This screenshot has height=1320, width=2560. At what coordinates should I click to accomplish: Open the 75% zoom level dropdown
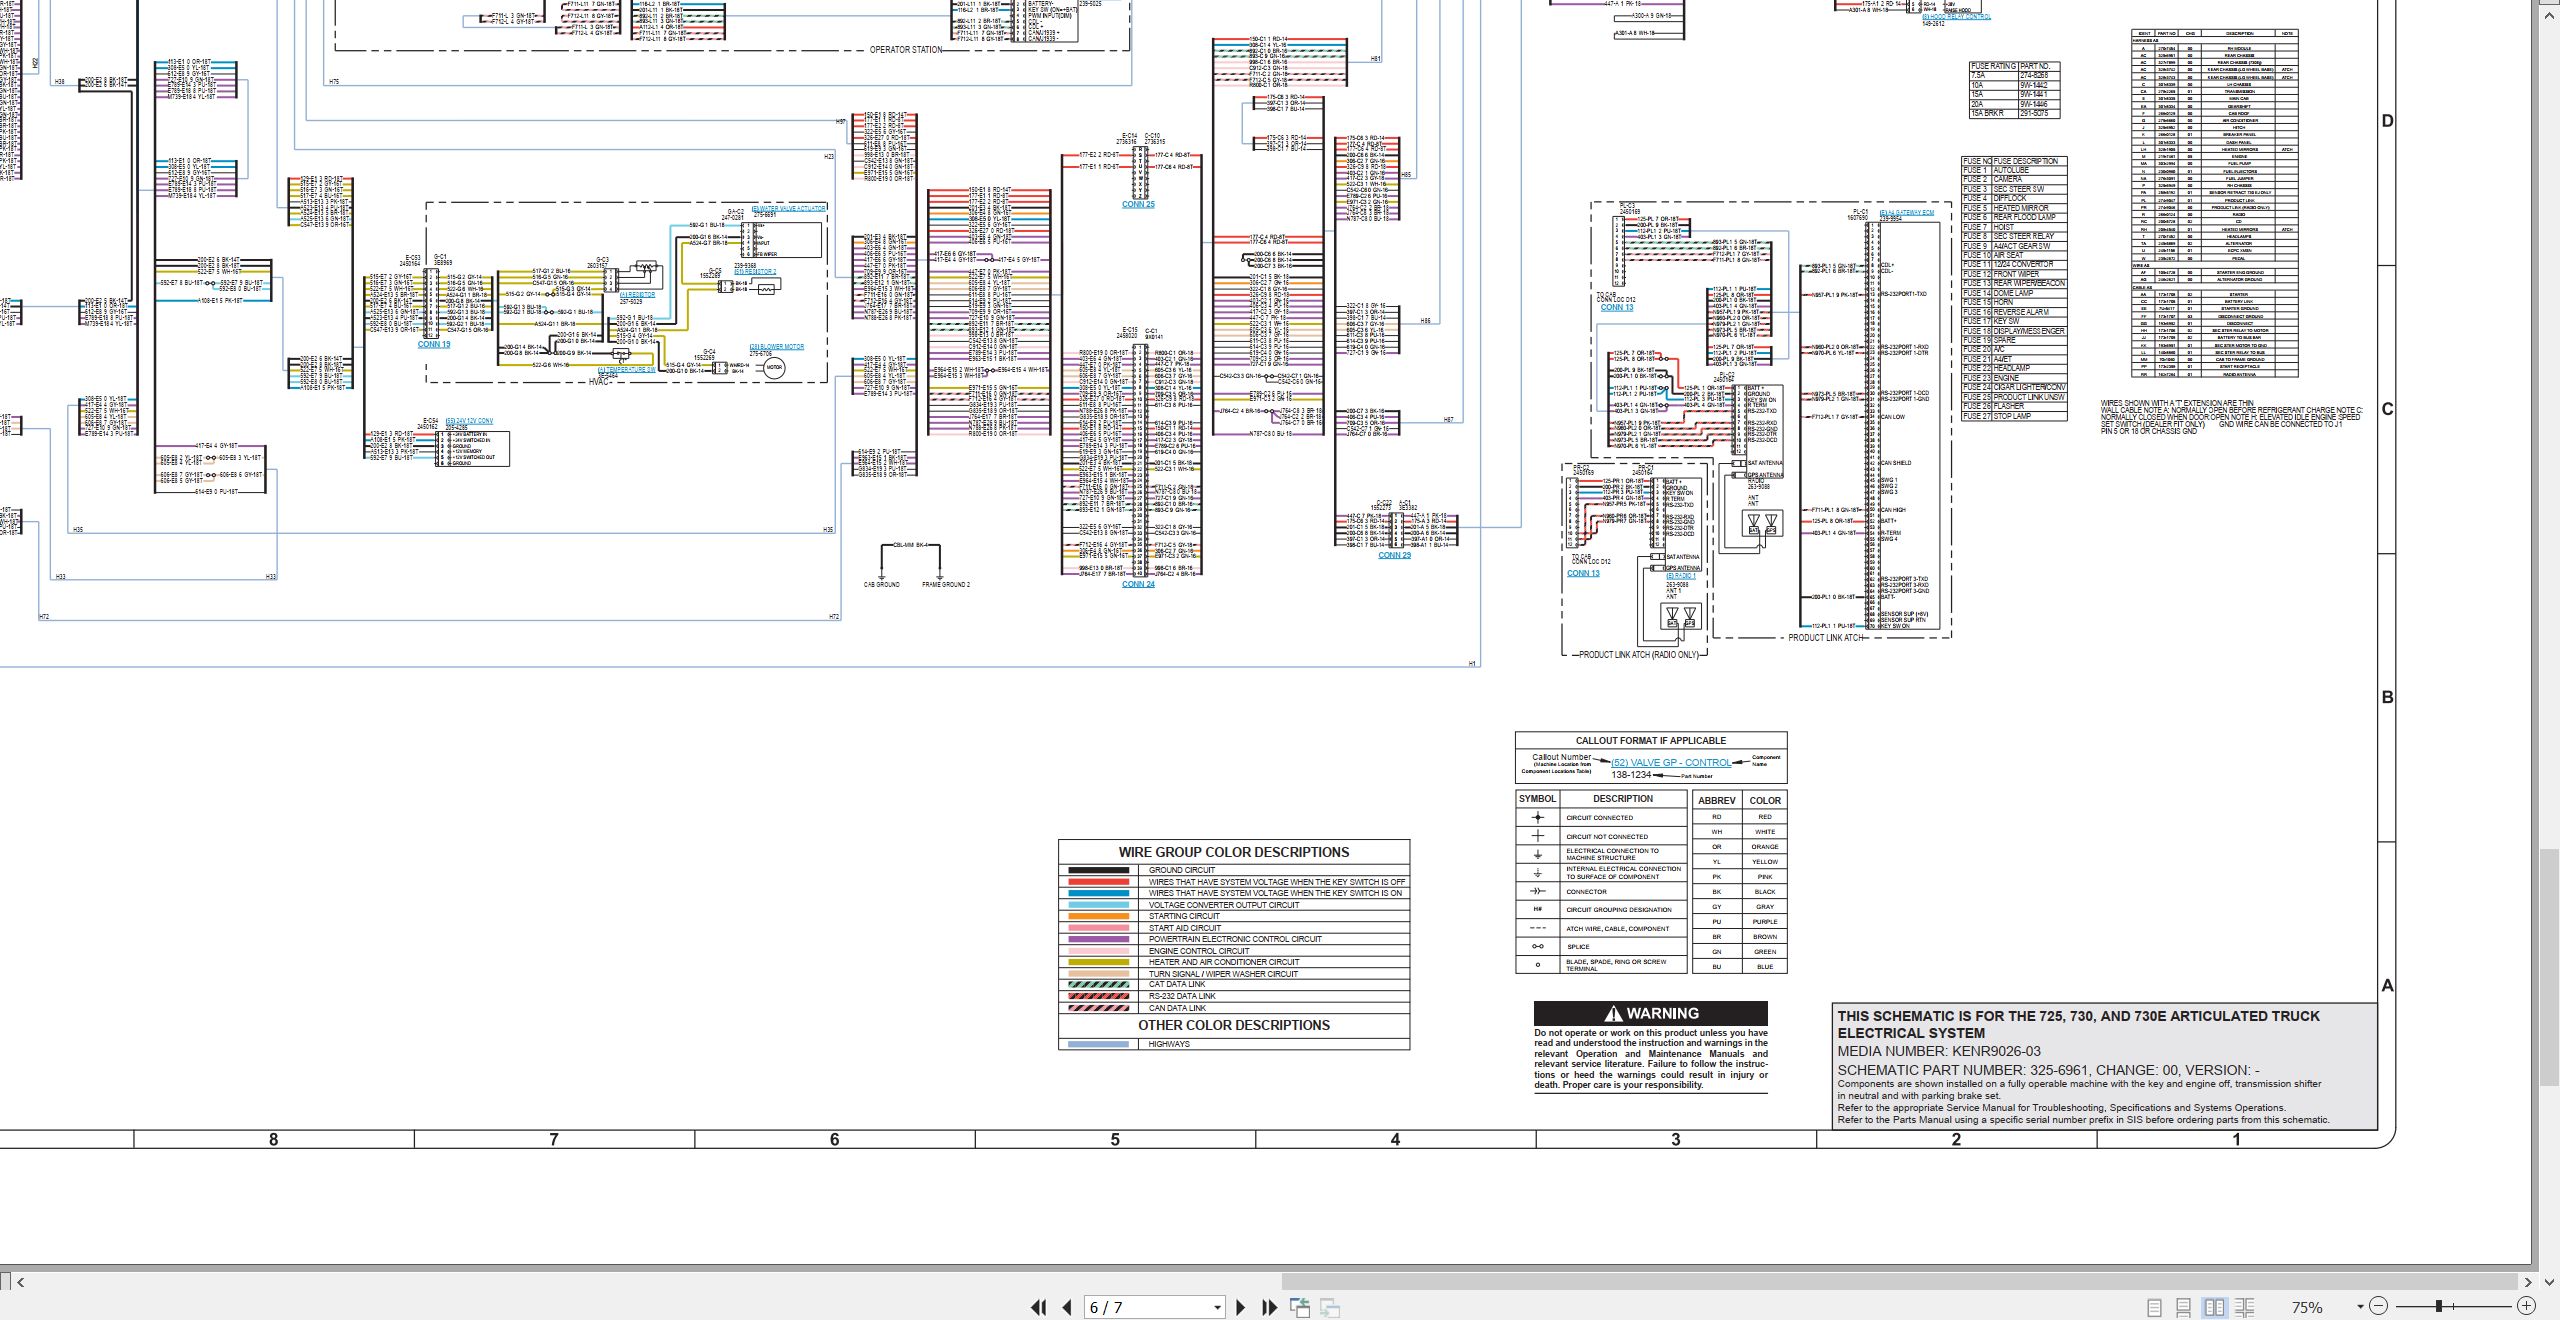tap(2360, 1307)
